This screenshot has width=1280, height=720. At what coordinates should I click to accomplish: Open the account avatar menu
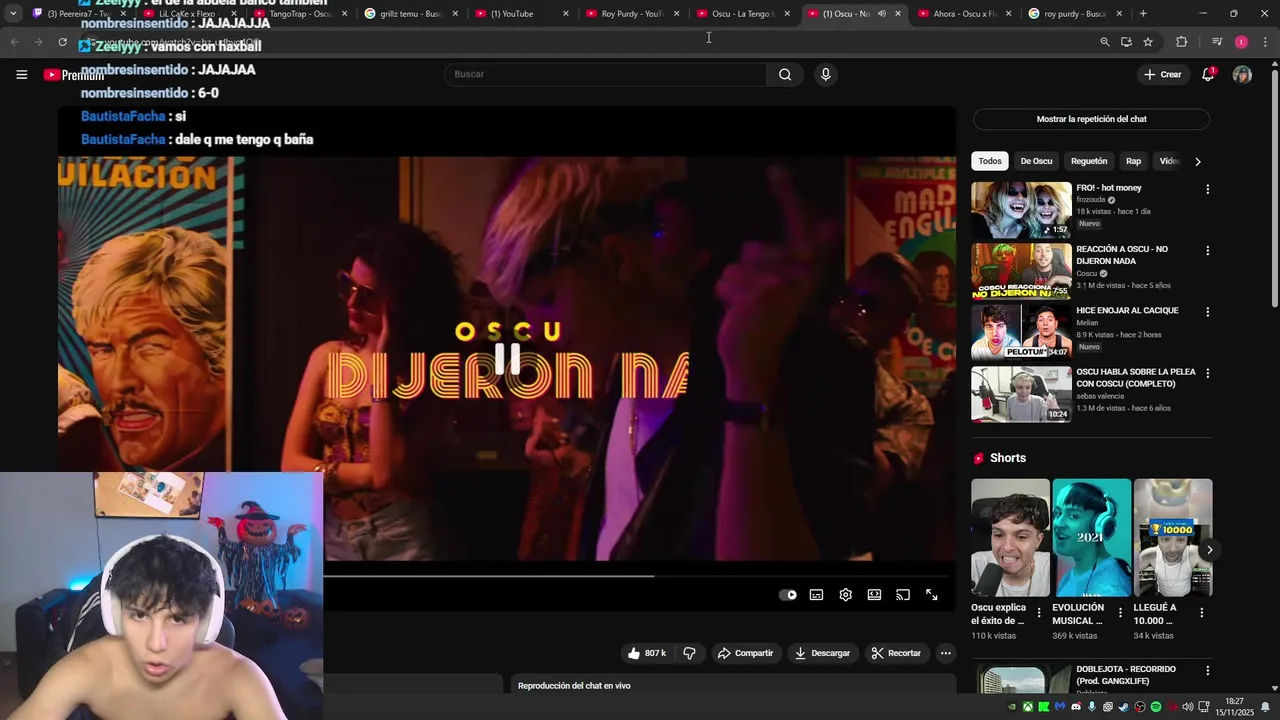tap(1242, 74)
